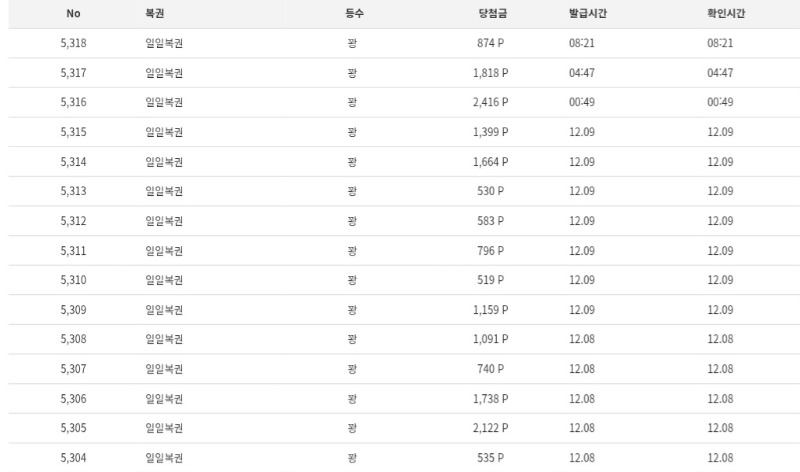The height and width of the screenshot is (472, 800).
Task: Select row number 5,315
Action: (73, 132)
